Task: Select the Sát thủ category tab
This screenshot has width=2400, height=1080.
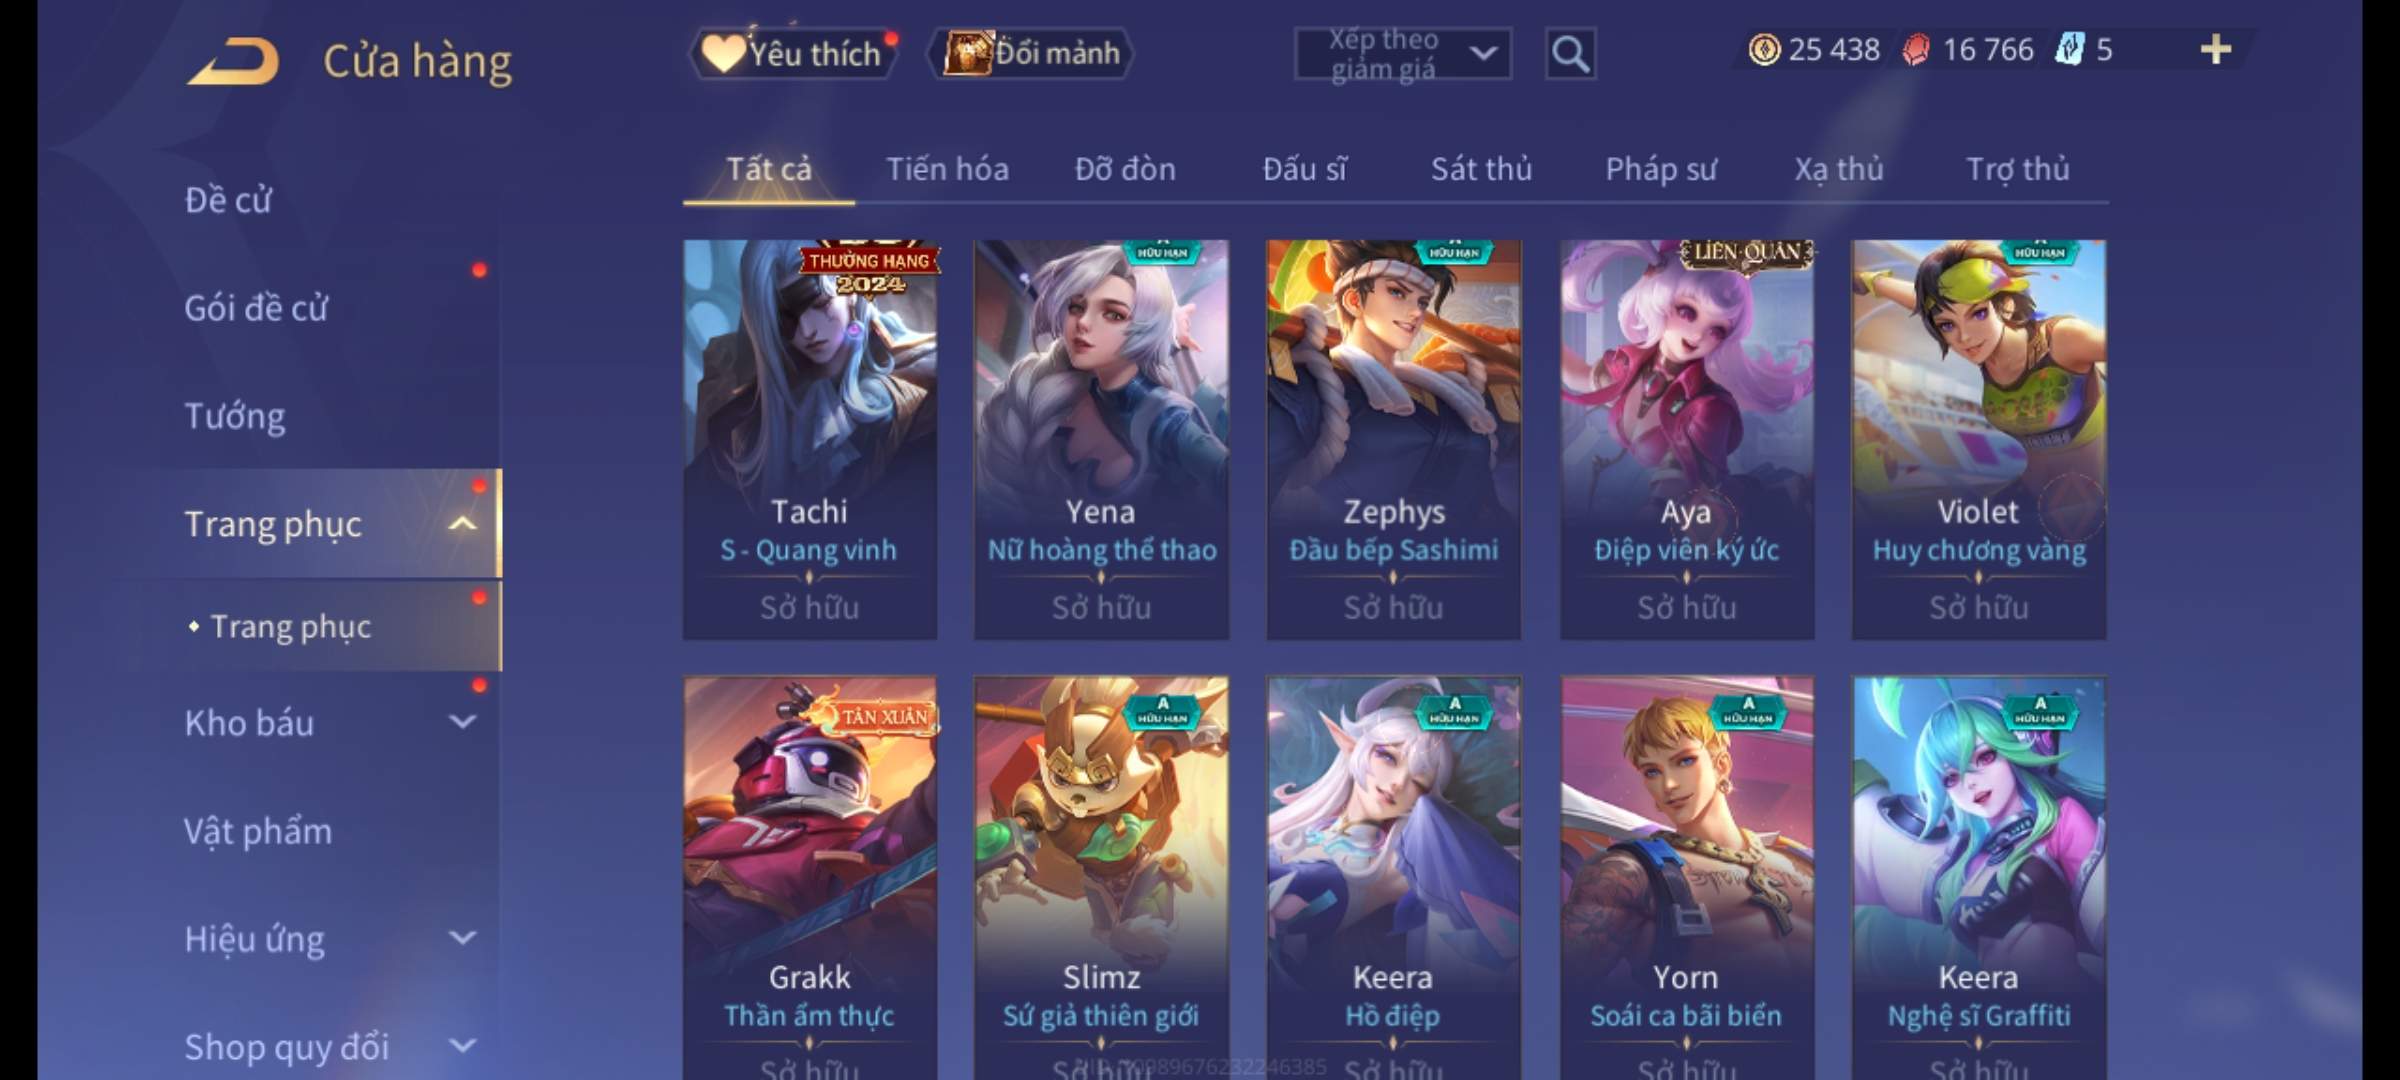Action: click(x=1481, y=169)
